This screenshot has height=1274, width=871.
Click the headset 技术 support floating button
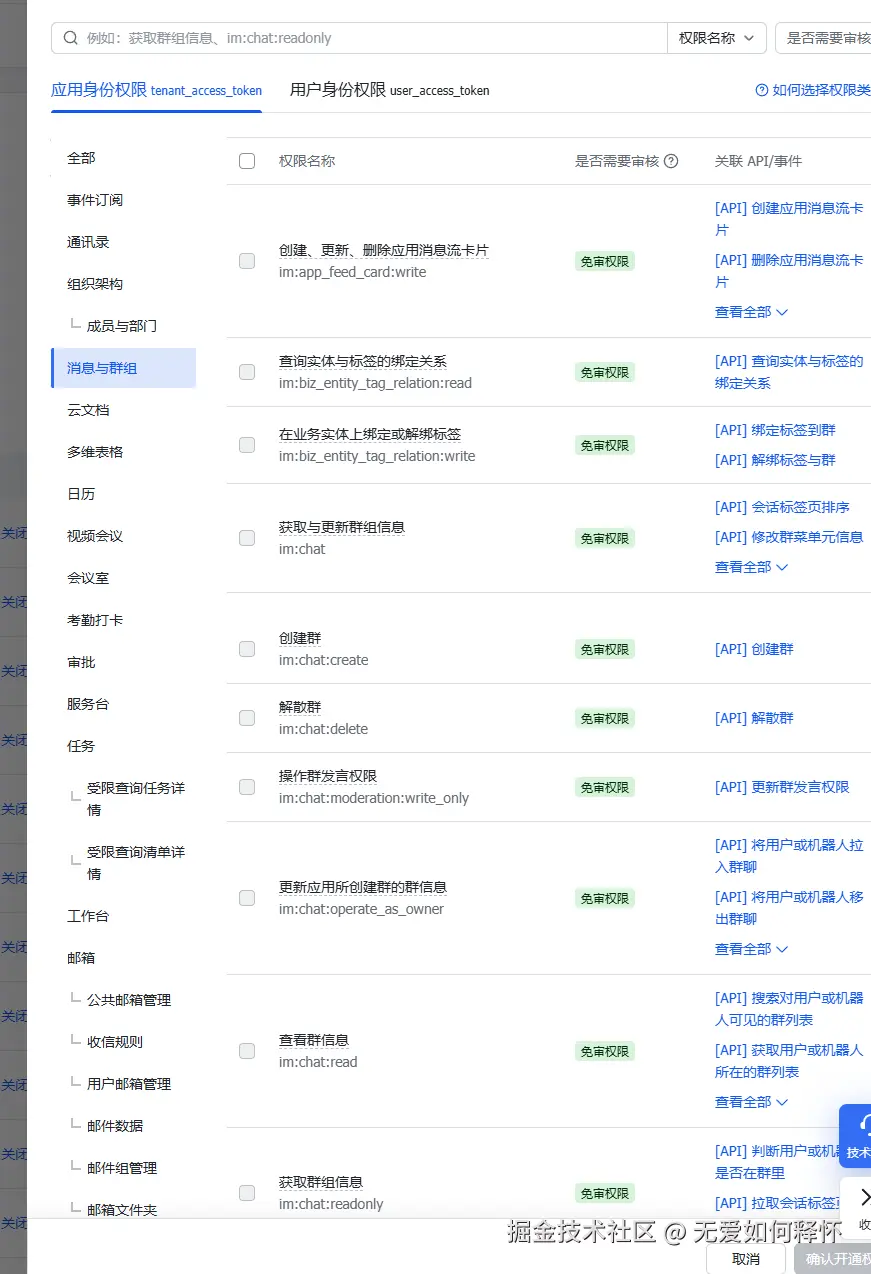[x=856, y=1135]
